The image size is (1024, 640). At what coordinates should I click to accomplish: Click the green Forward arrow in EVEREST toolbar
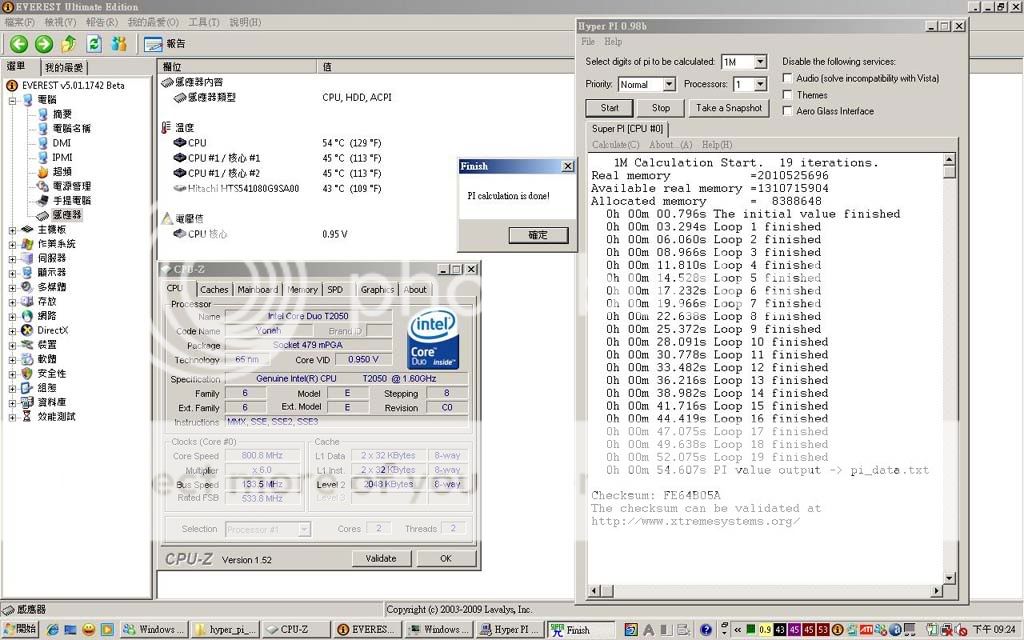pyautogui.click(x=44, y=44)
